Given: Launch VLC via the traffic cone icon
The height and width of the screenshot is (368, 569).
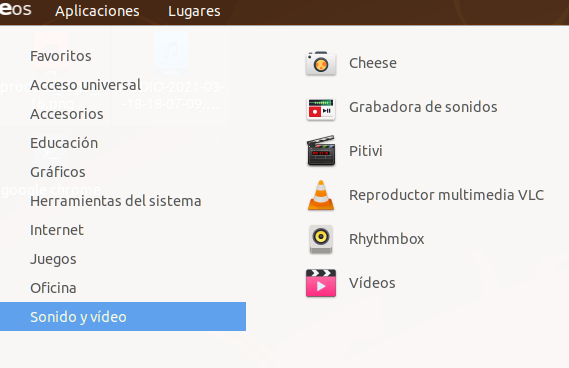Looking at the screenshot, I should tap(321, 195).
